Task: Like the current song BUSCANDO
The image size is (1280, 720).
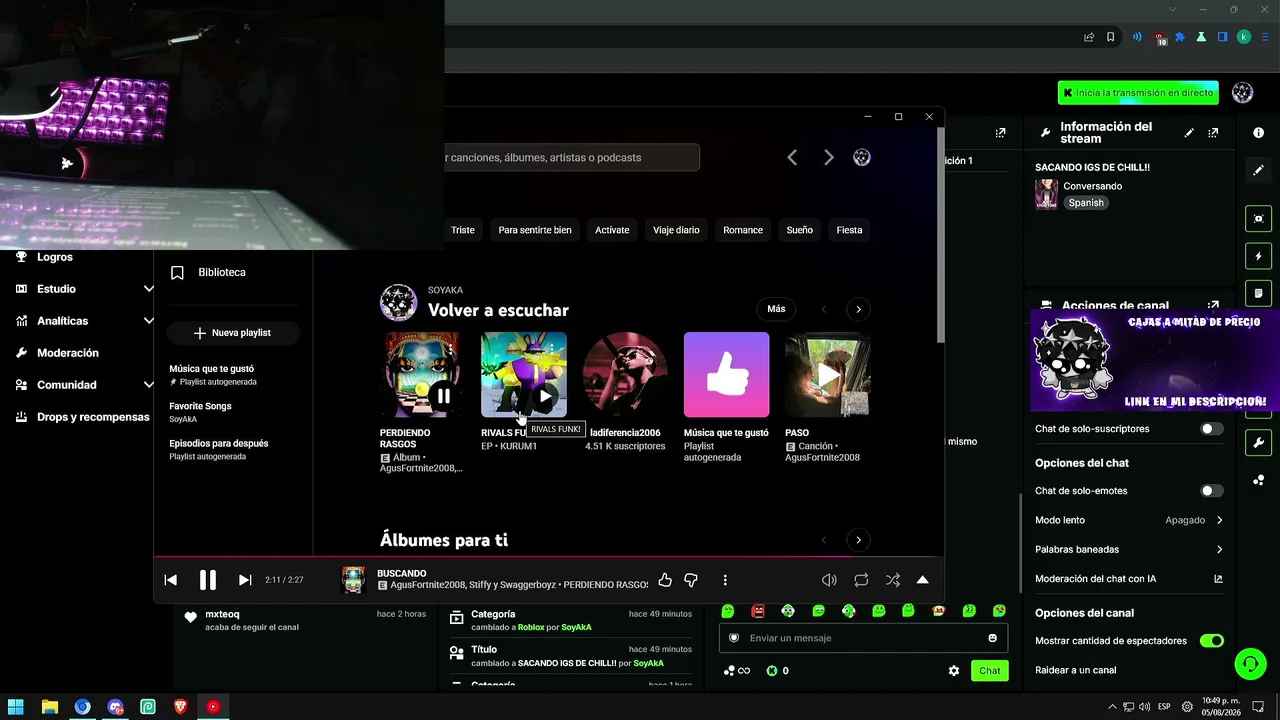Action: tap(665, 580)
